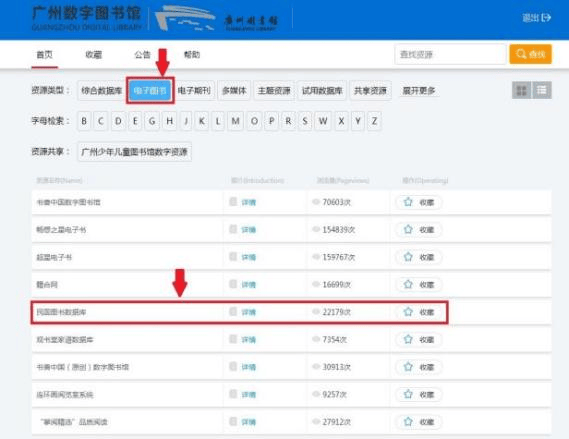The width and height of the screenshot is (569, 439).
Task: Filter resources by letter C
Action: [101, 121]
